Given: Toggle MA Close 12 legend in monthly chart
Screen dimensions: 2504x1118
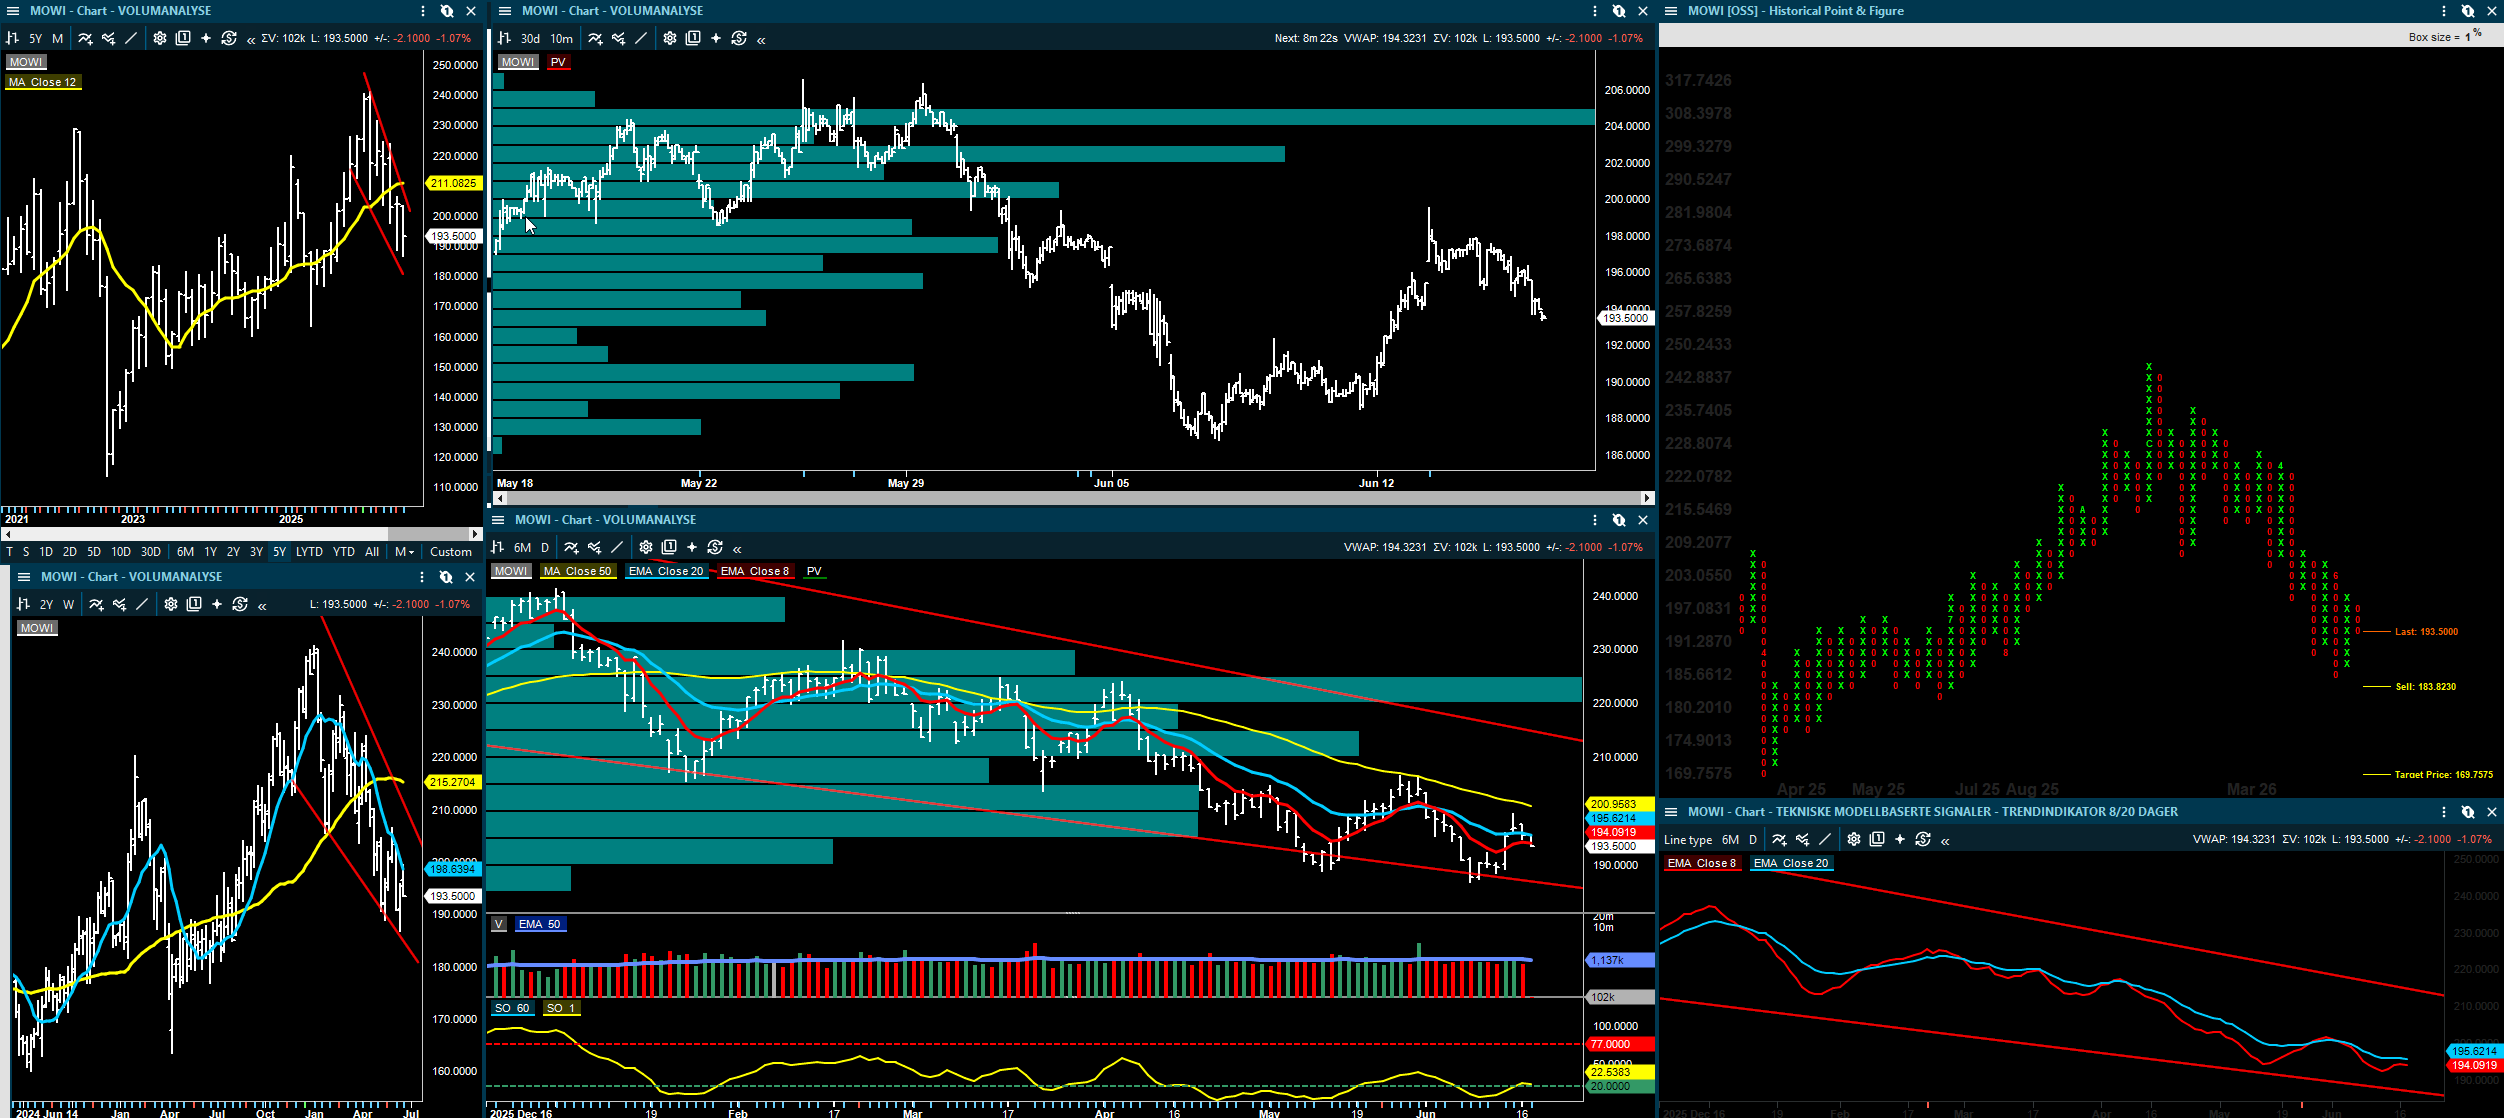Looking at the screenshot, I should click(43, 82).
